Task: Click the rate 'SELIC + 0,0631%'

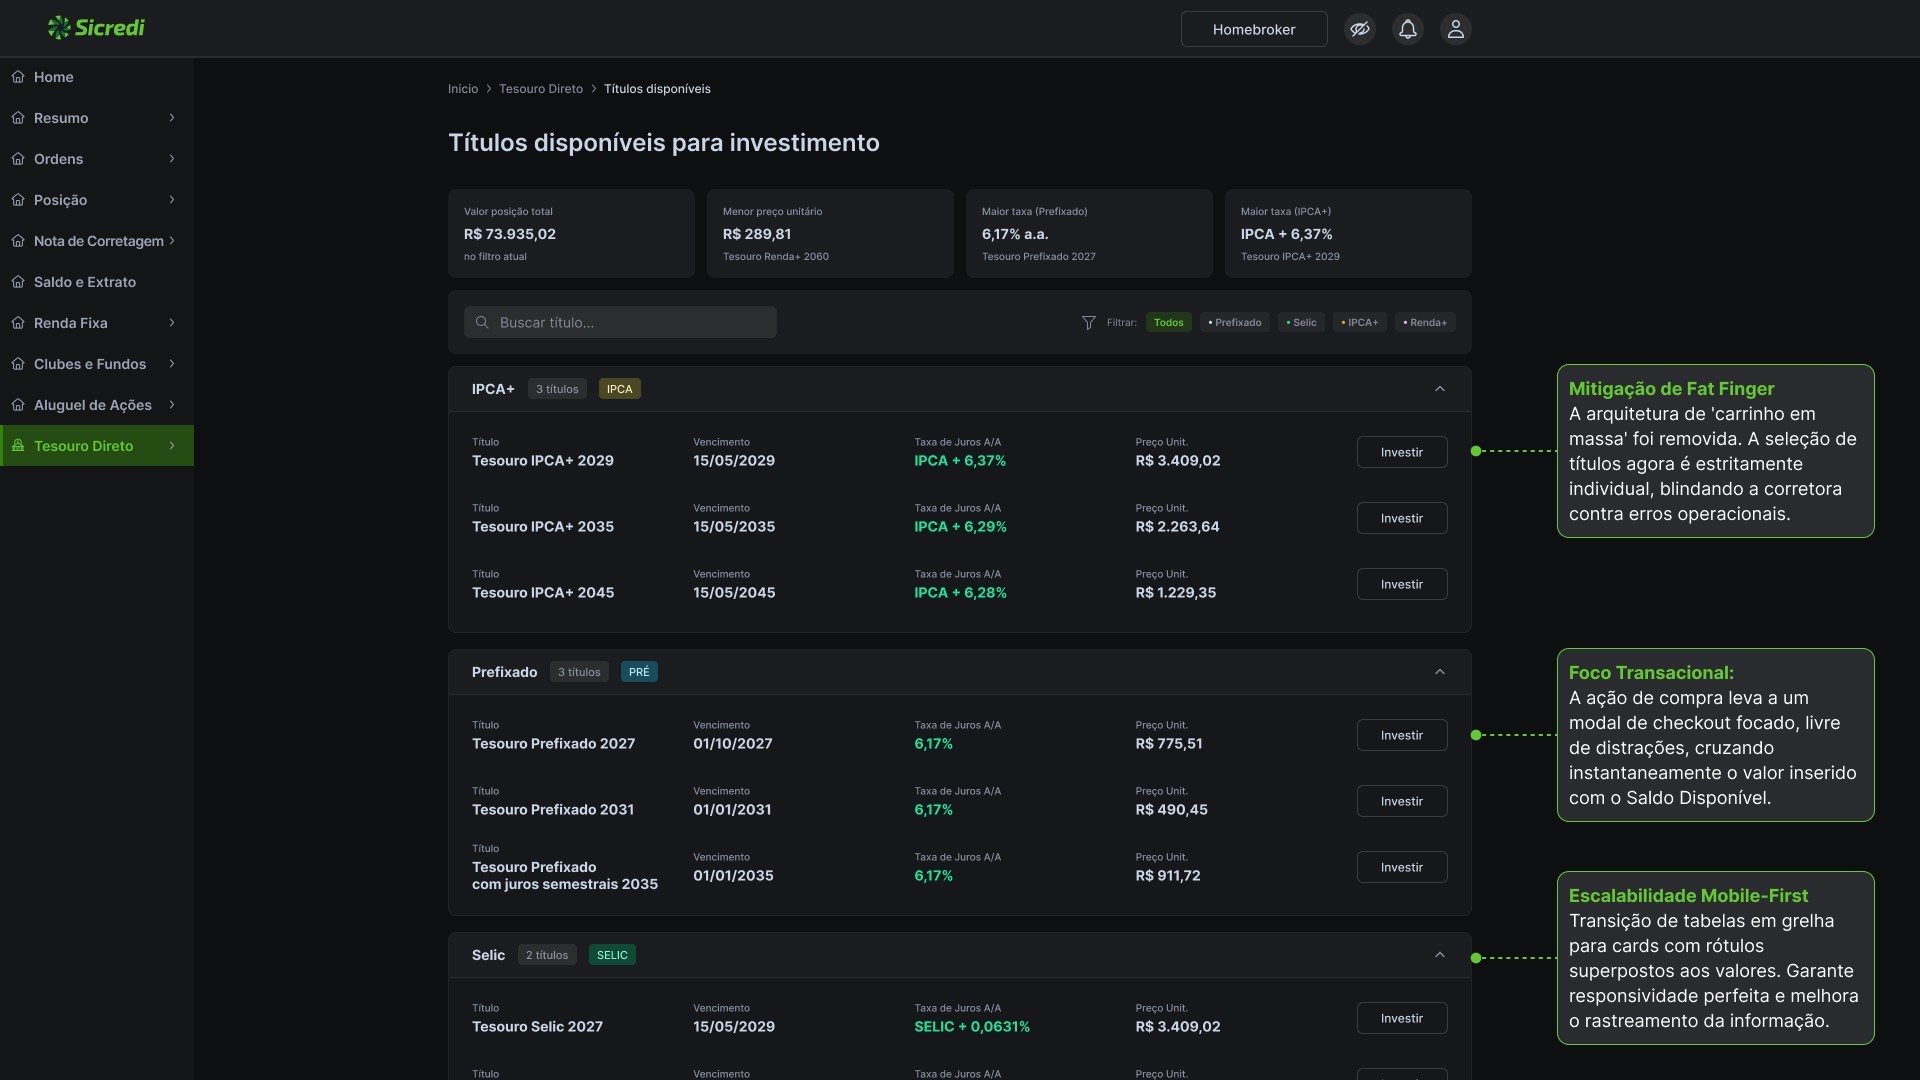Action: tap(972, 1027)
